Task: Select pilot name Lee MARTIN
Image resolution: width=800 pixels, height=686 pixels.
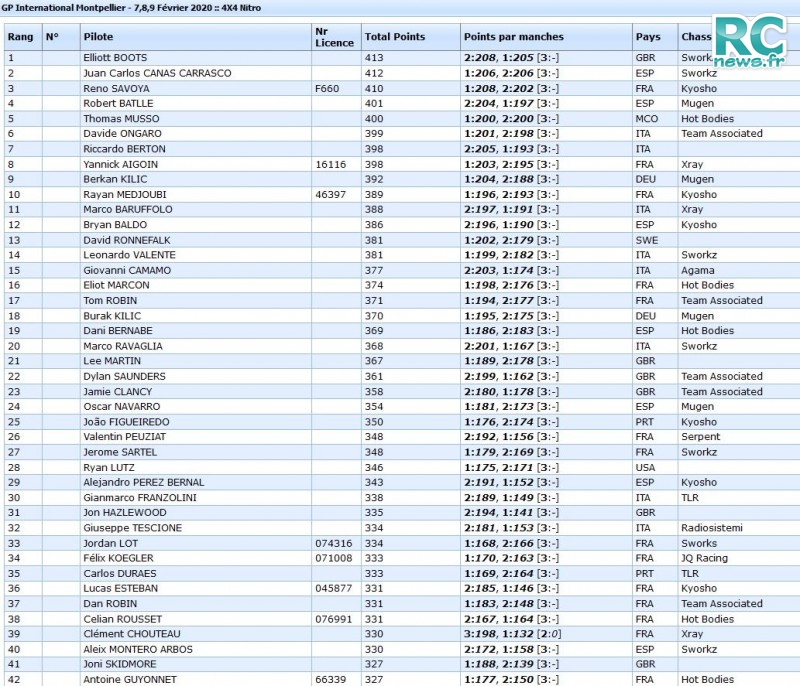Action: click(112, 361)
